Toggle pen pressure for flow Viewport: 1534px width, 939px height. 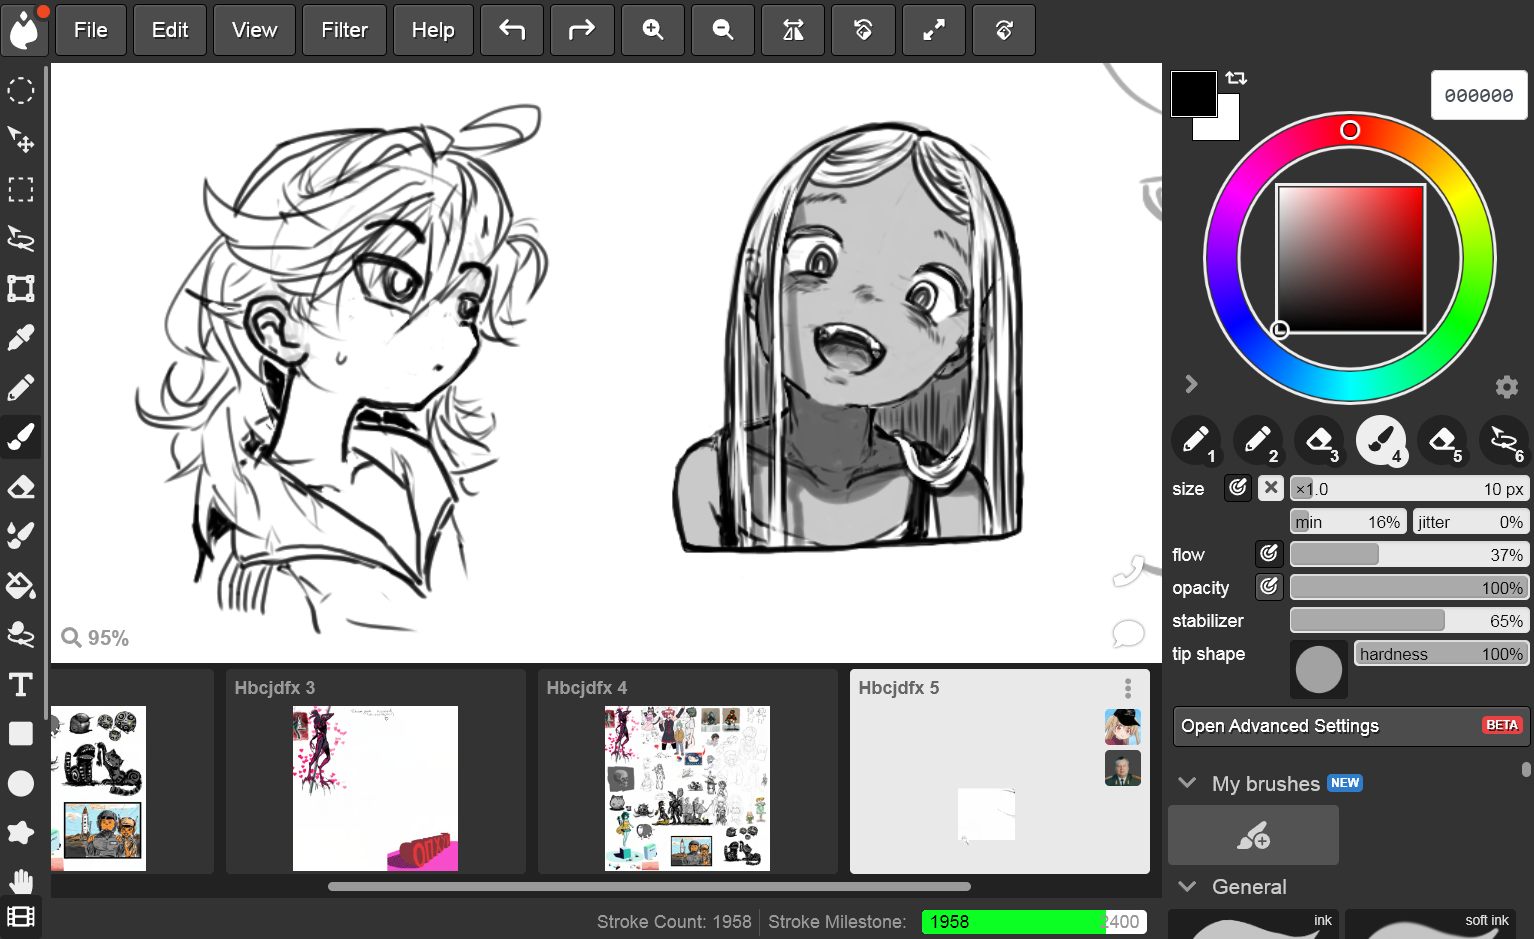pyautogui.click(x=1269, y=554)
